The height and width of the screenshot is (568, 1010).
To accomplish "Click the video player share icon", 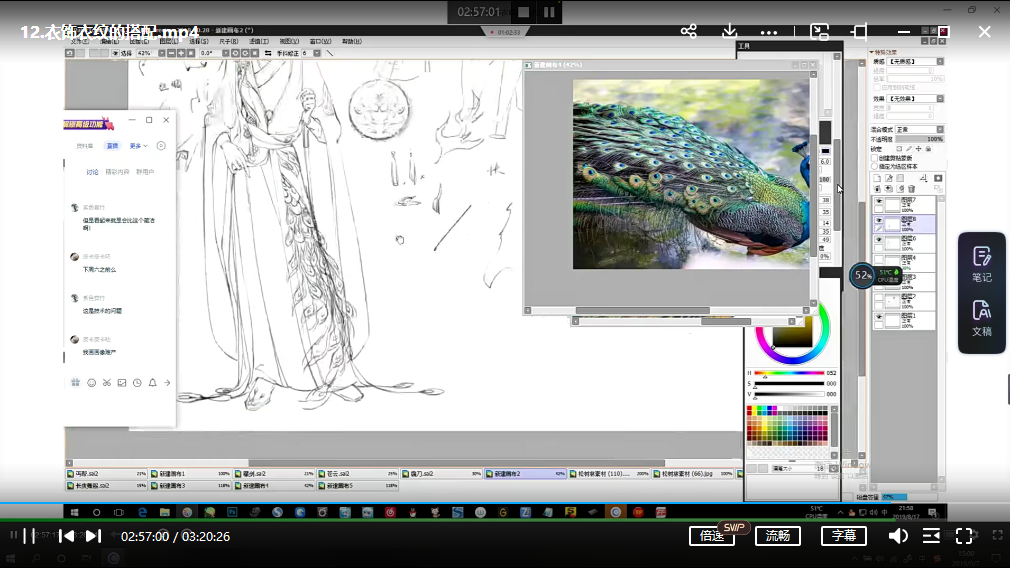I will pos(689,32).
